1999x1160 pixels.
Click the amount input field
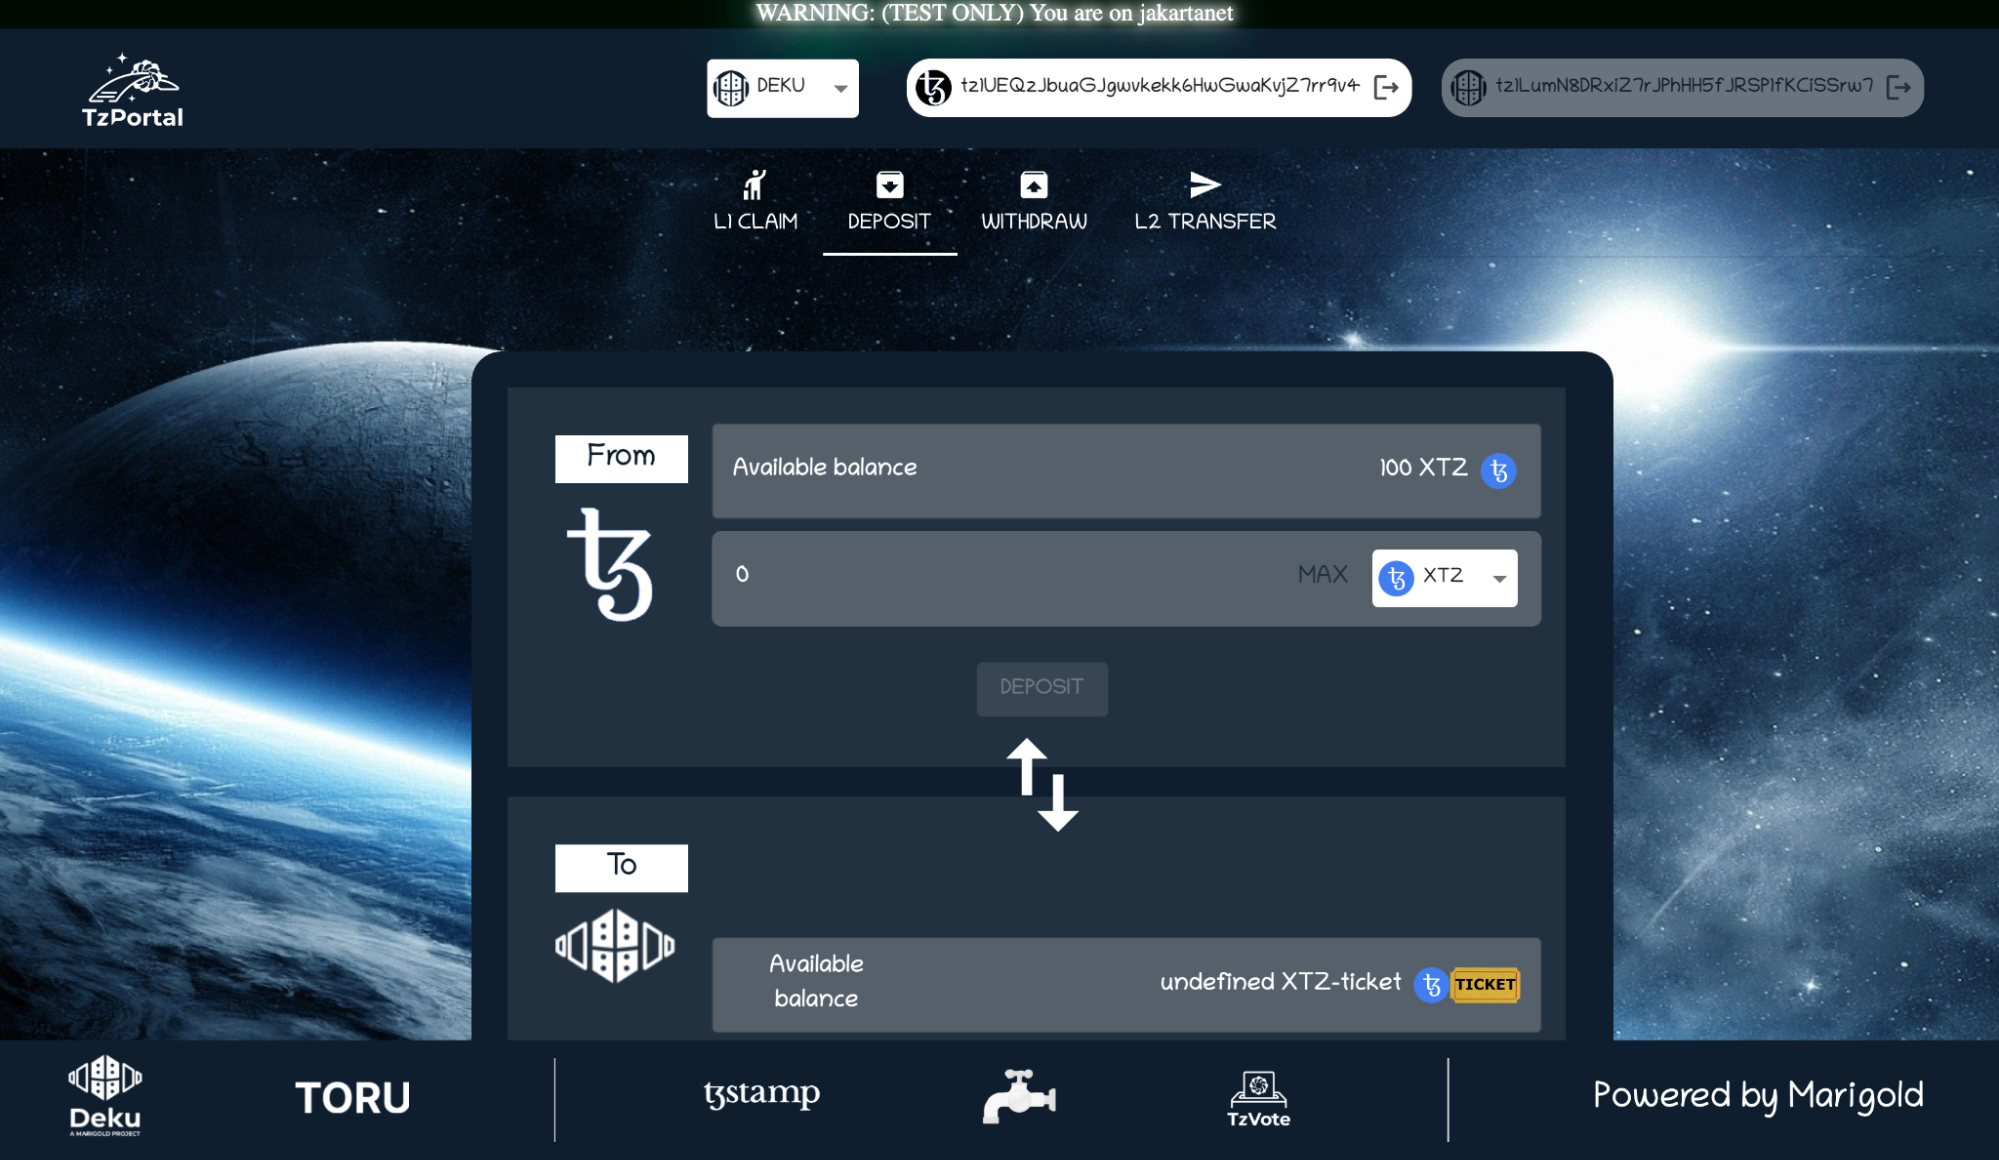coord(1000,575)
